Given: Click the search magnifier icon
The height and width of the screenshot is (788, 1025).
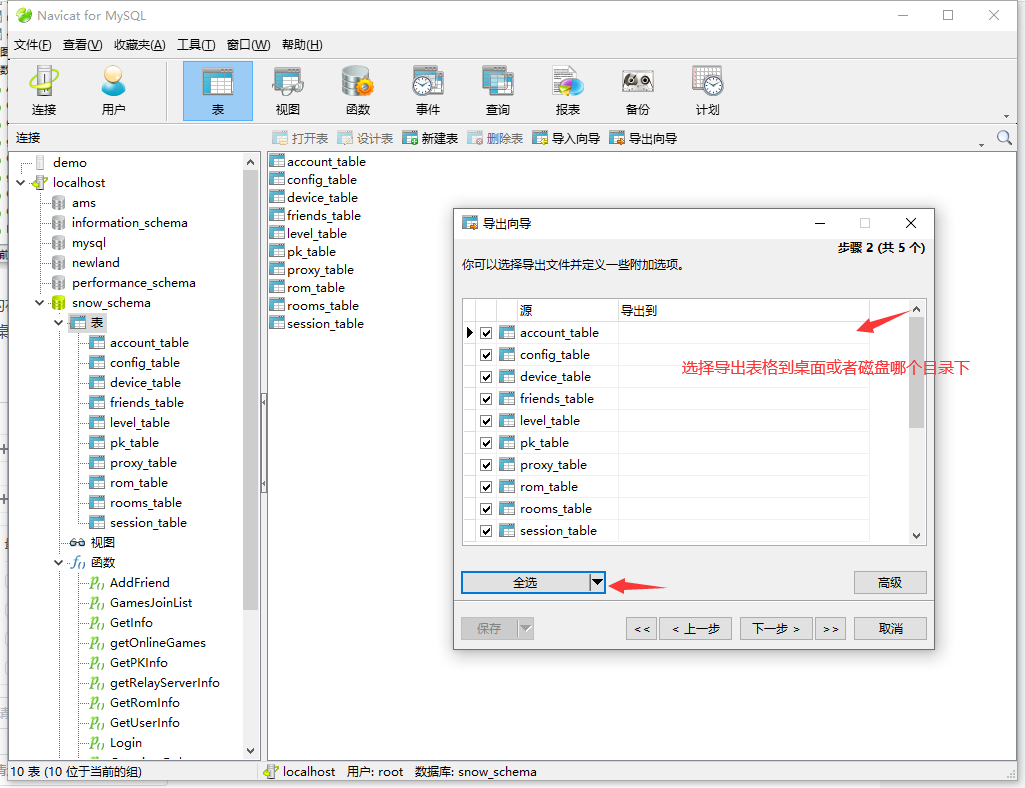Looking at the screenshot, I should [1004, 138].
